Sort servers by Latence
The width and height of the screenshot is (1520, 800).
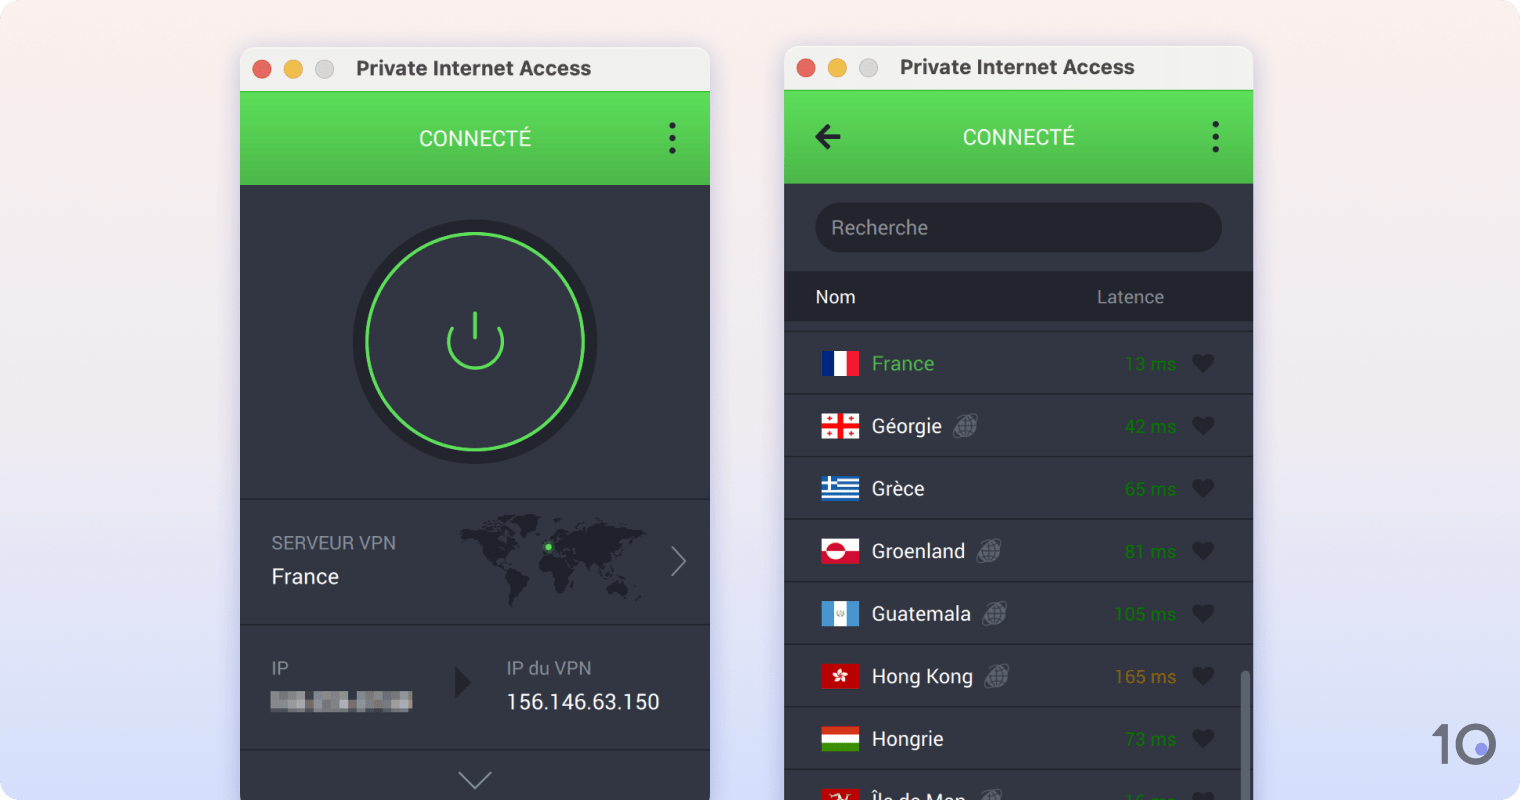(1130, 297)
